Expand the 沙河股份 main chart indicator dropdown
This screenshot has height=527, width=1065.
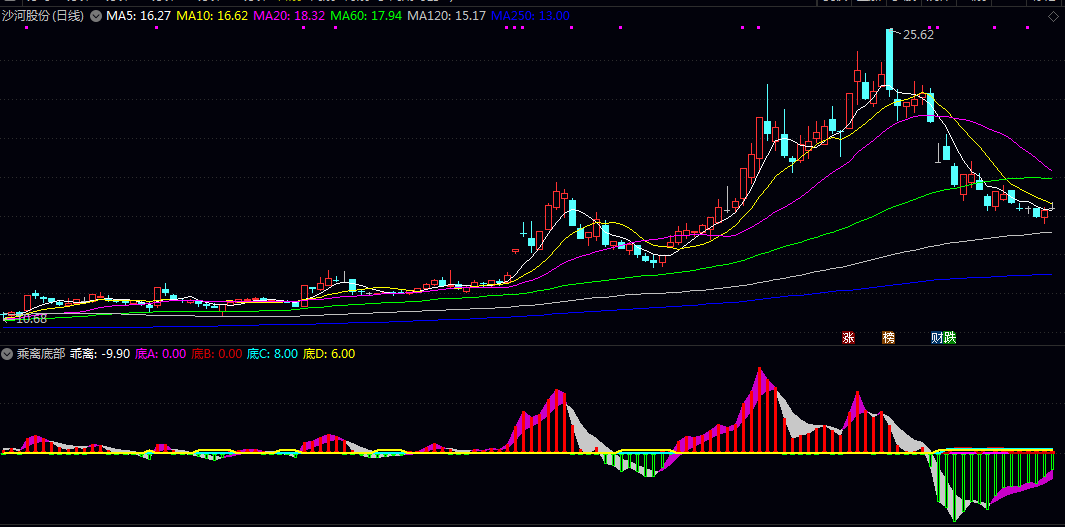(95, 17)
